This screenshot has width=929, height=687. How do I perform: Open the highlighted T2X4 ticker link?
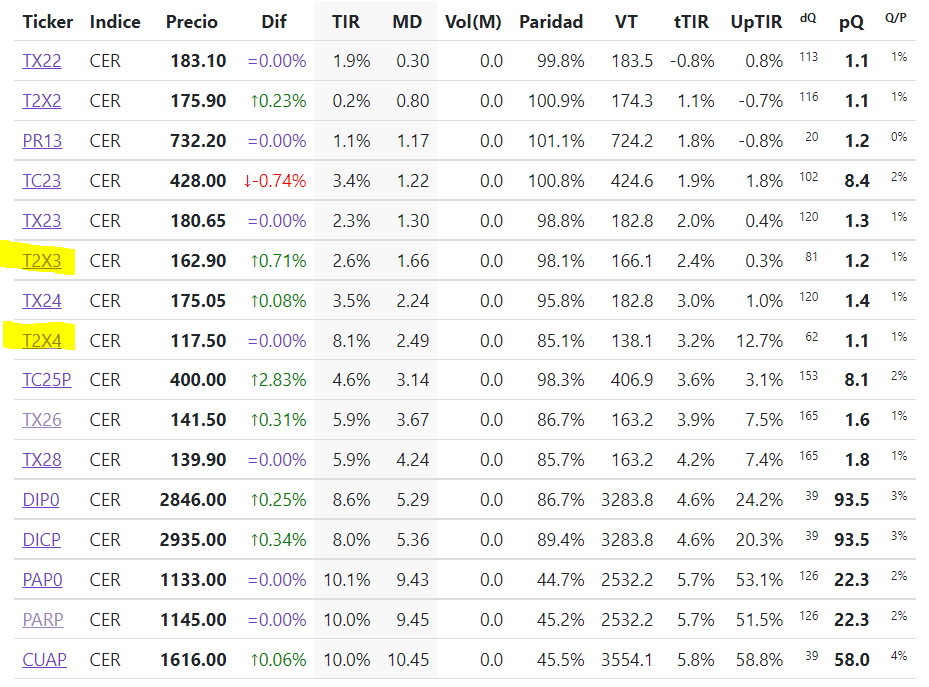tap(41, 341)
